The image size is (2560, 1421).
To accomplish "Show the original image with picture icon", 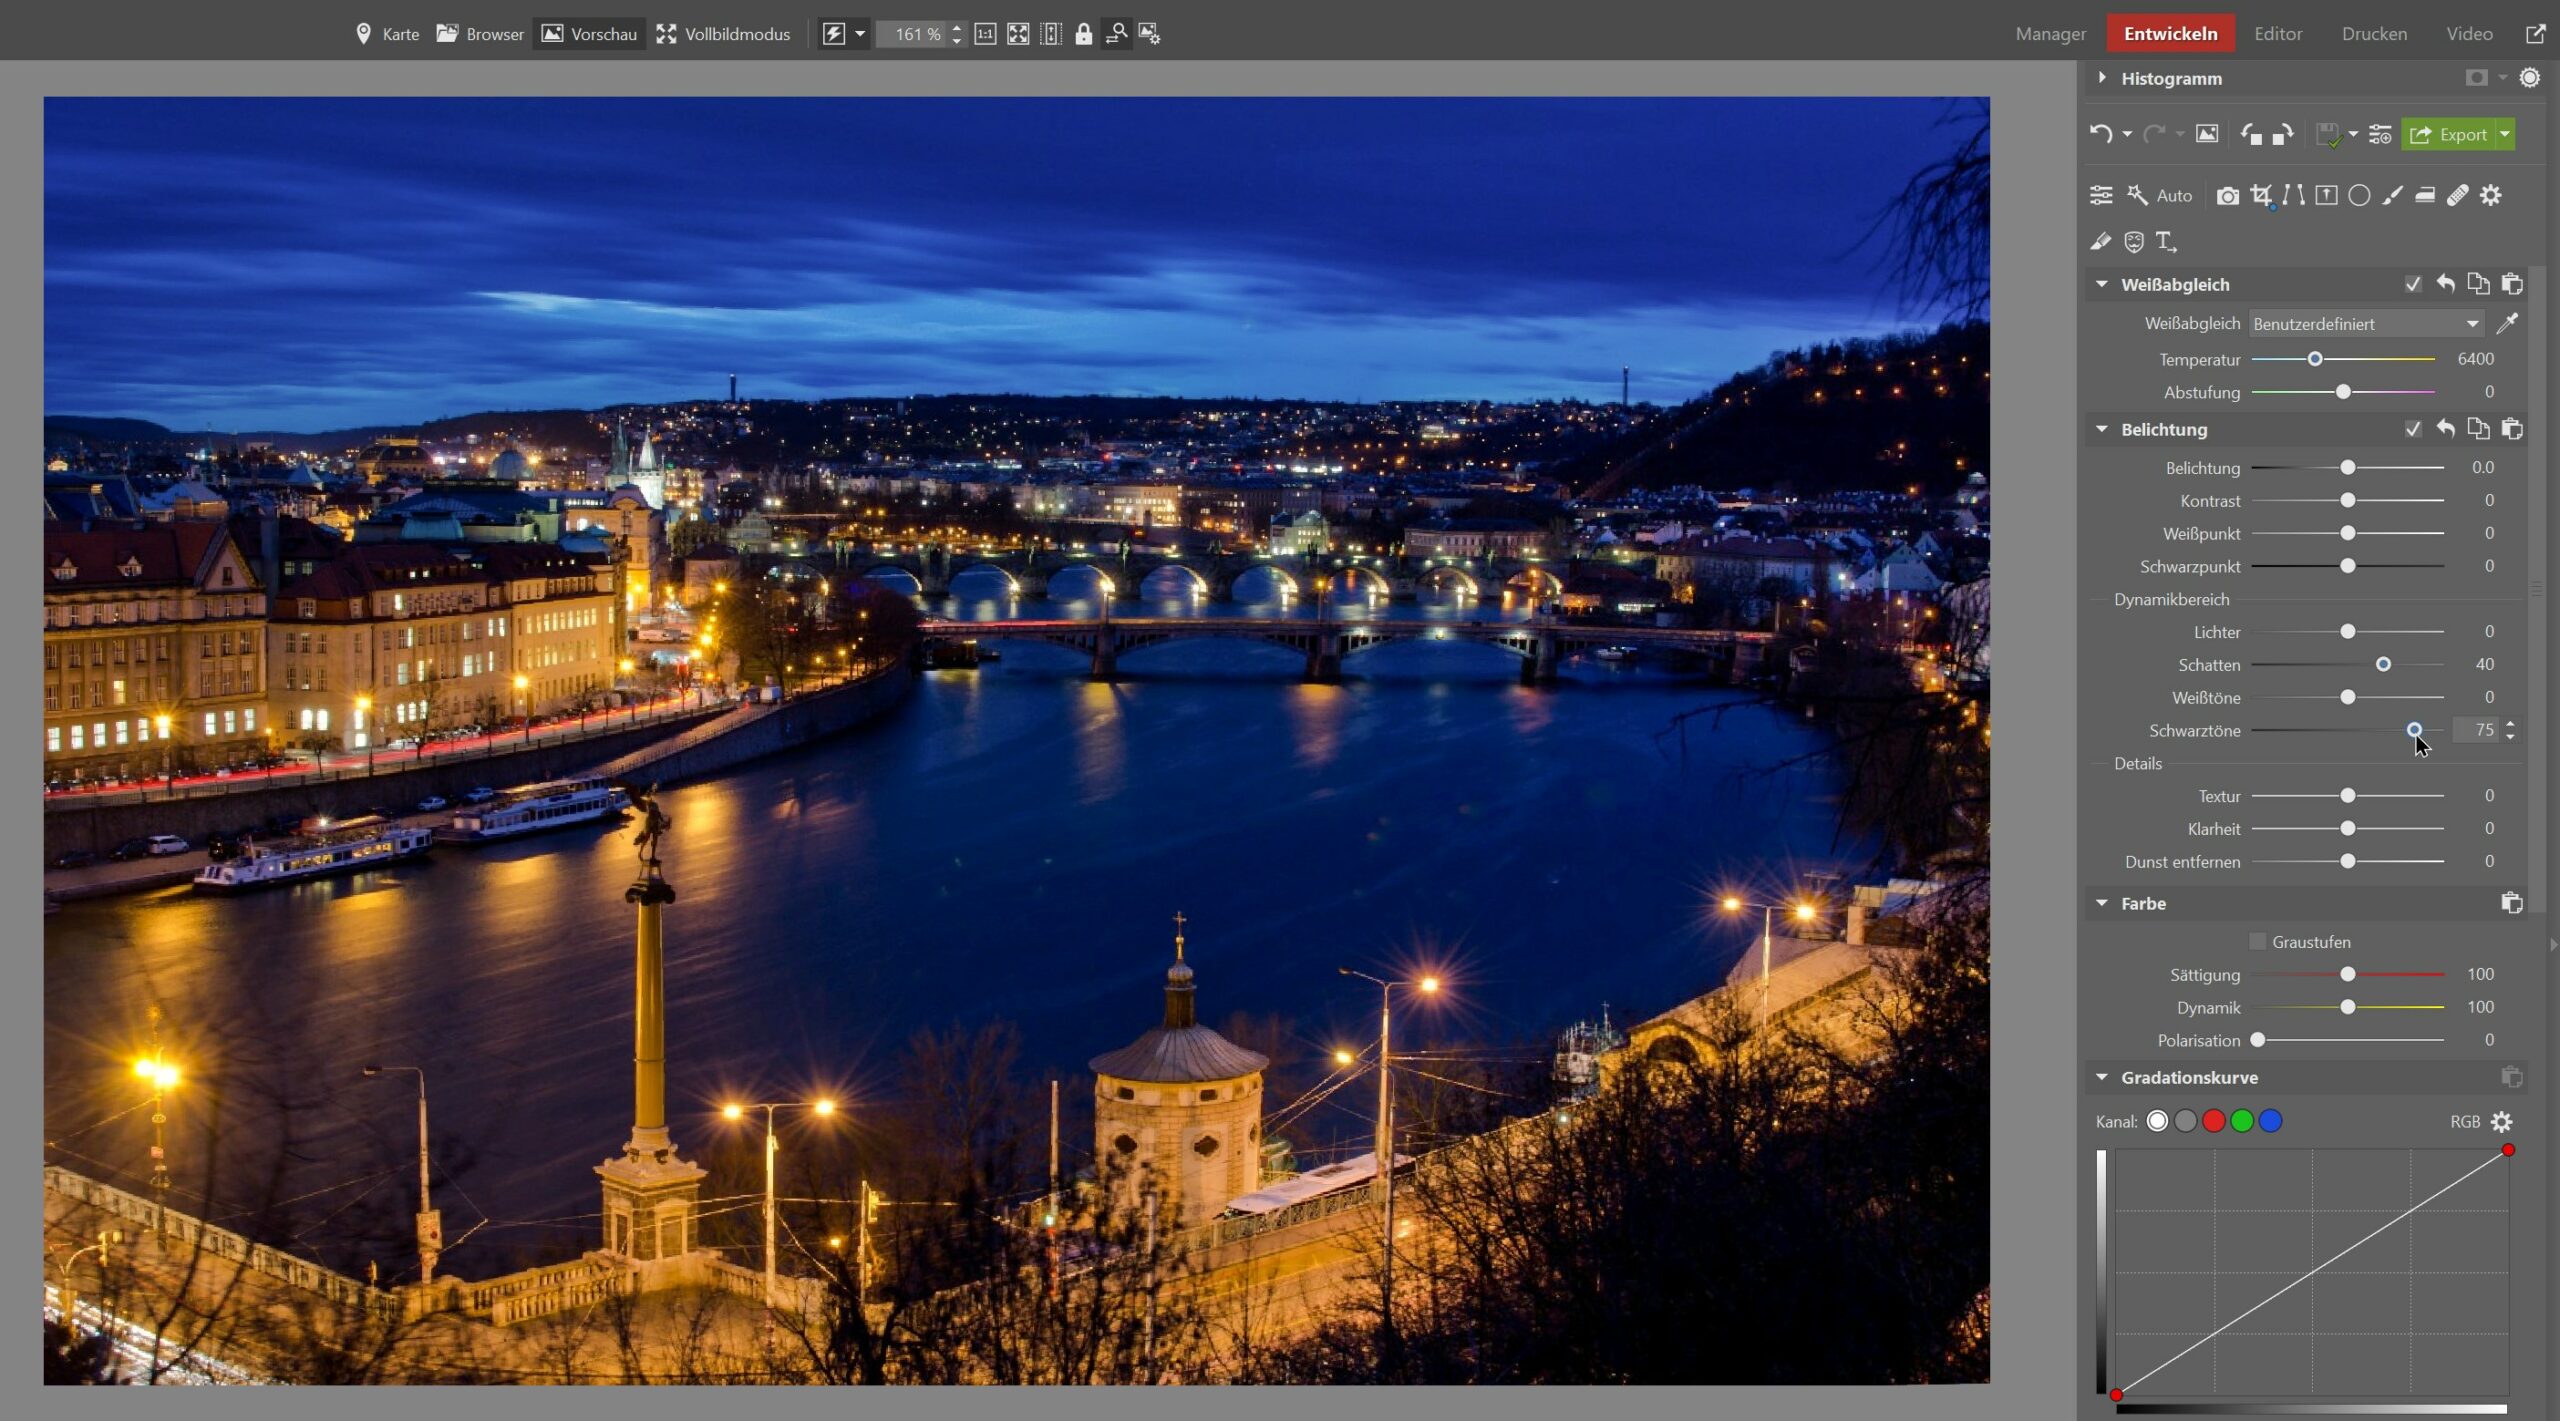I will point(2207,134).
